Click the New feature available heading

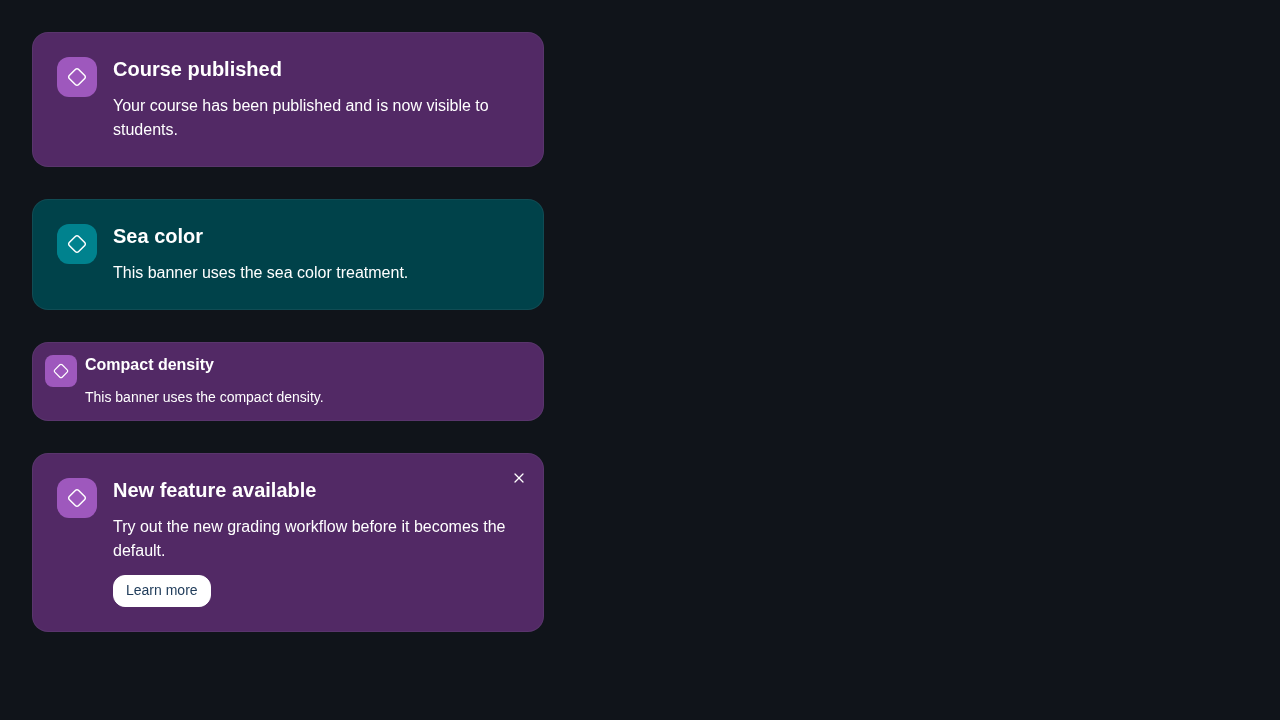click(214, 490)
